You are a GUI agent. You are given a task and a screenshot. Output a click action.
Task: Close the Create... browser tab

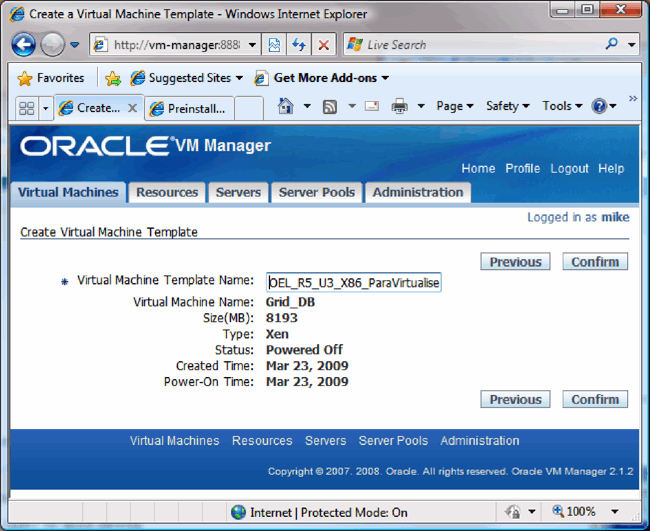tap(133, 108)
